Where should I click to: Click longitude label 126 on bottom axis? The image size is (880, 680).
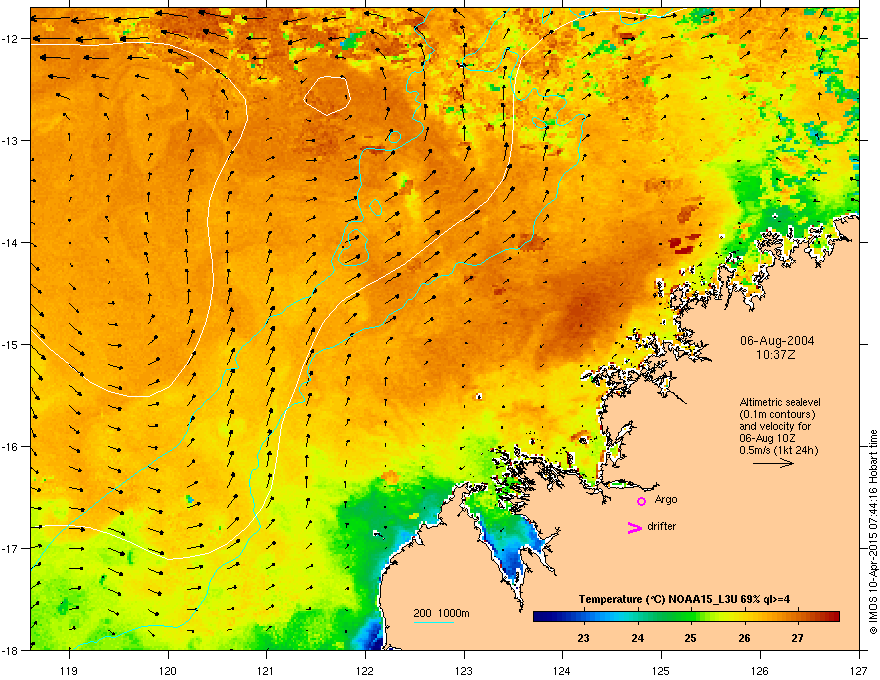760,670
